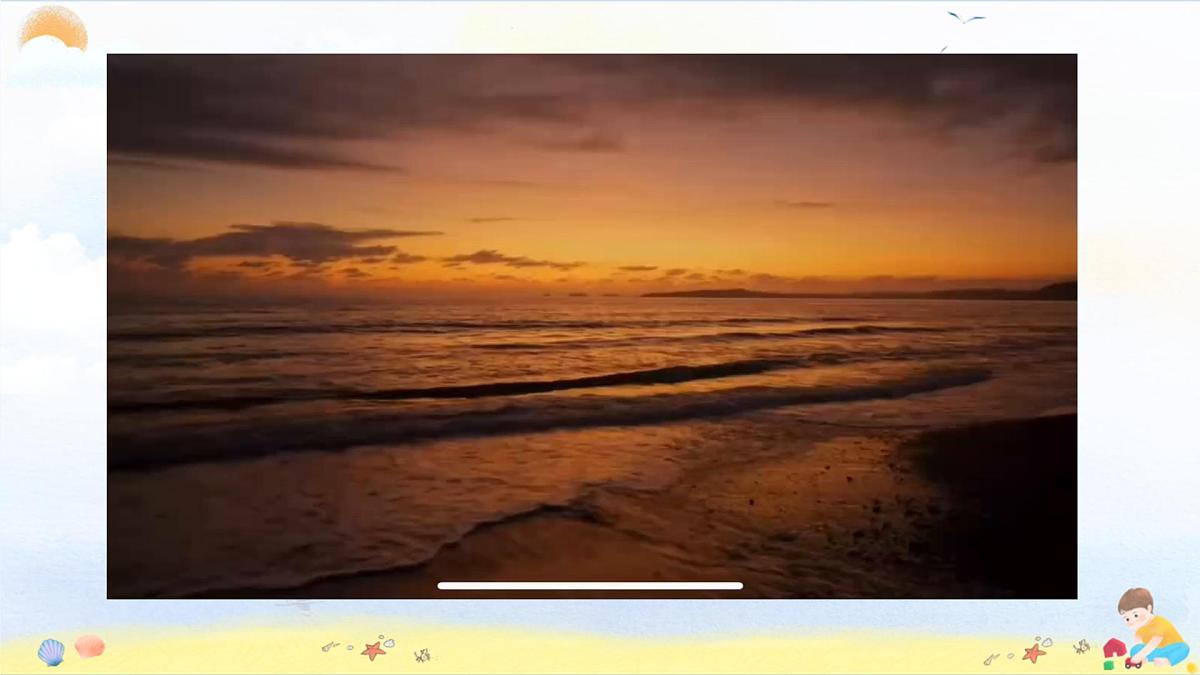Click the fish bone left of center starfish
Screen dimensions: 1200x675
tap(330, 647)
